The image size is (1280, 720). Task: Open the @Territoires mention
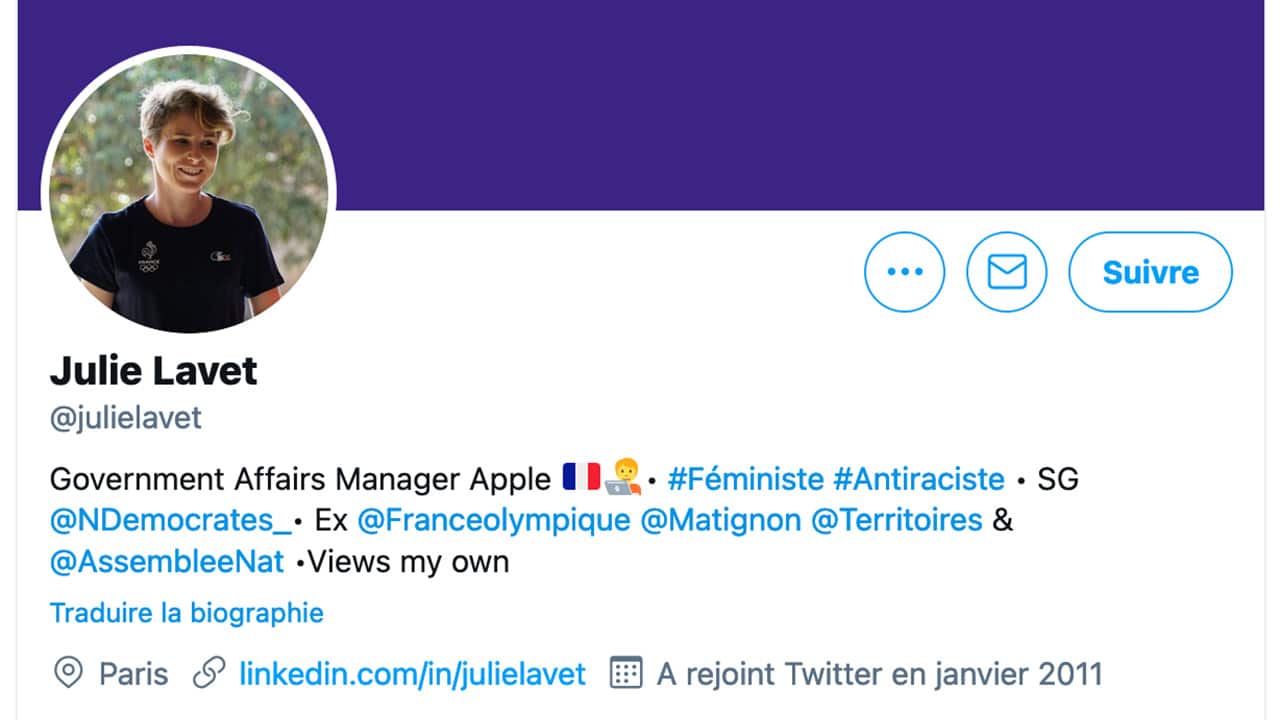point(896,521)
